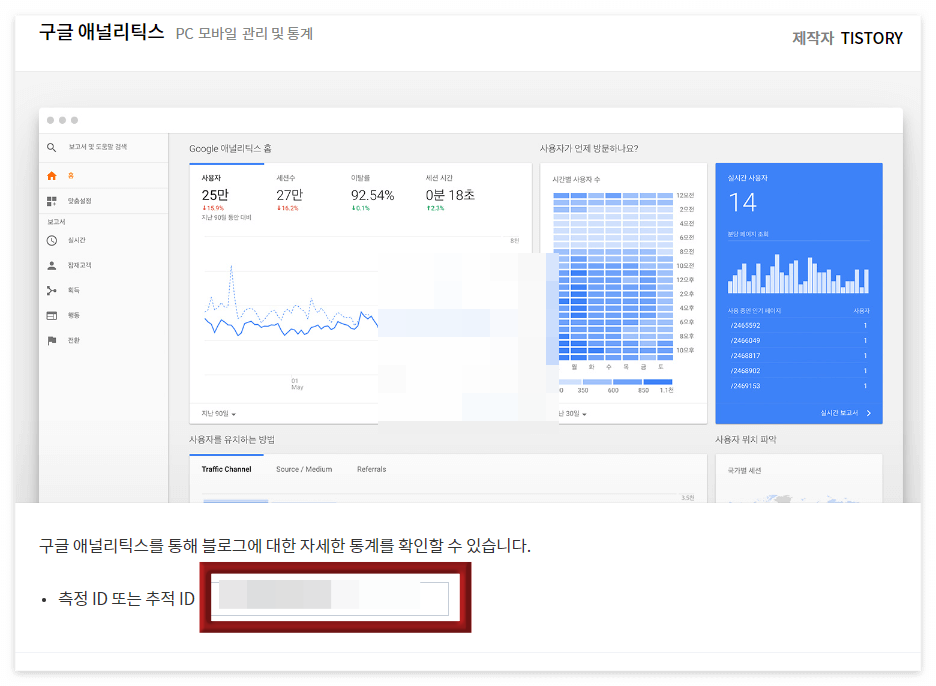Switch to the Traffic Channel tab
This screenshot has width=936, height=686.
[x=226, y=469]
